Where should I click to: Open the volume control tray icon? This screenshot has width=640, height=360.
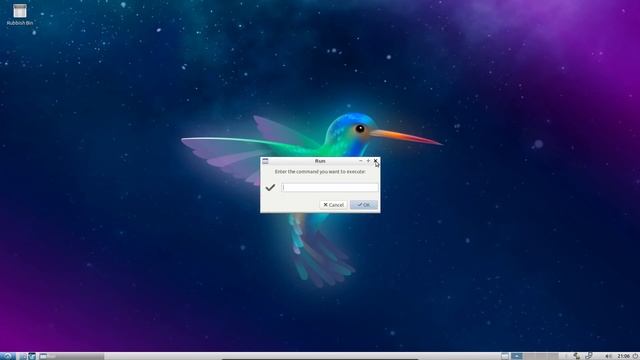point(608,356)
